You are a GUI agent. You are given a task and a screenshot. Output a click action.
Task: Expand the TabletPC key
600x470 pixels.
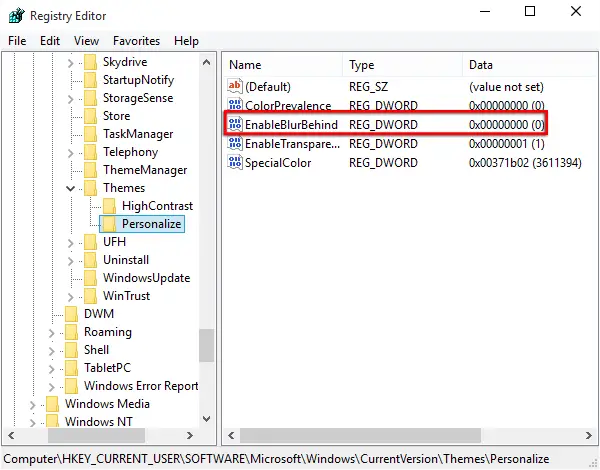52,369
